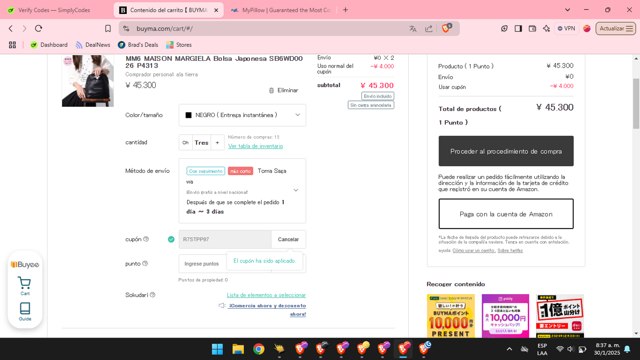Click the taskbar clock showing 8:37 a.m.
The image size is (640, 360).
[607, 349]
